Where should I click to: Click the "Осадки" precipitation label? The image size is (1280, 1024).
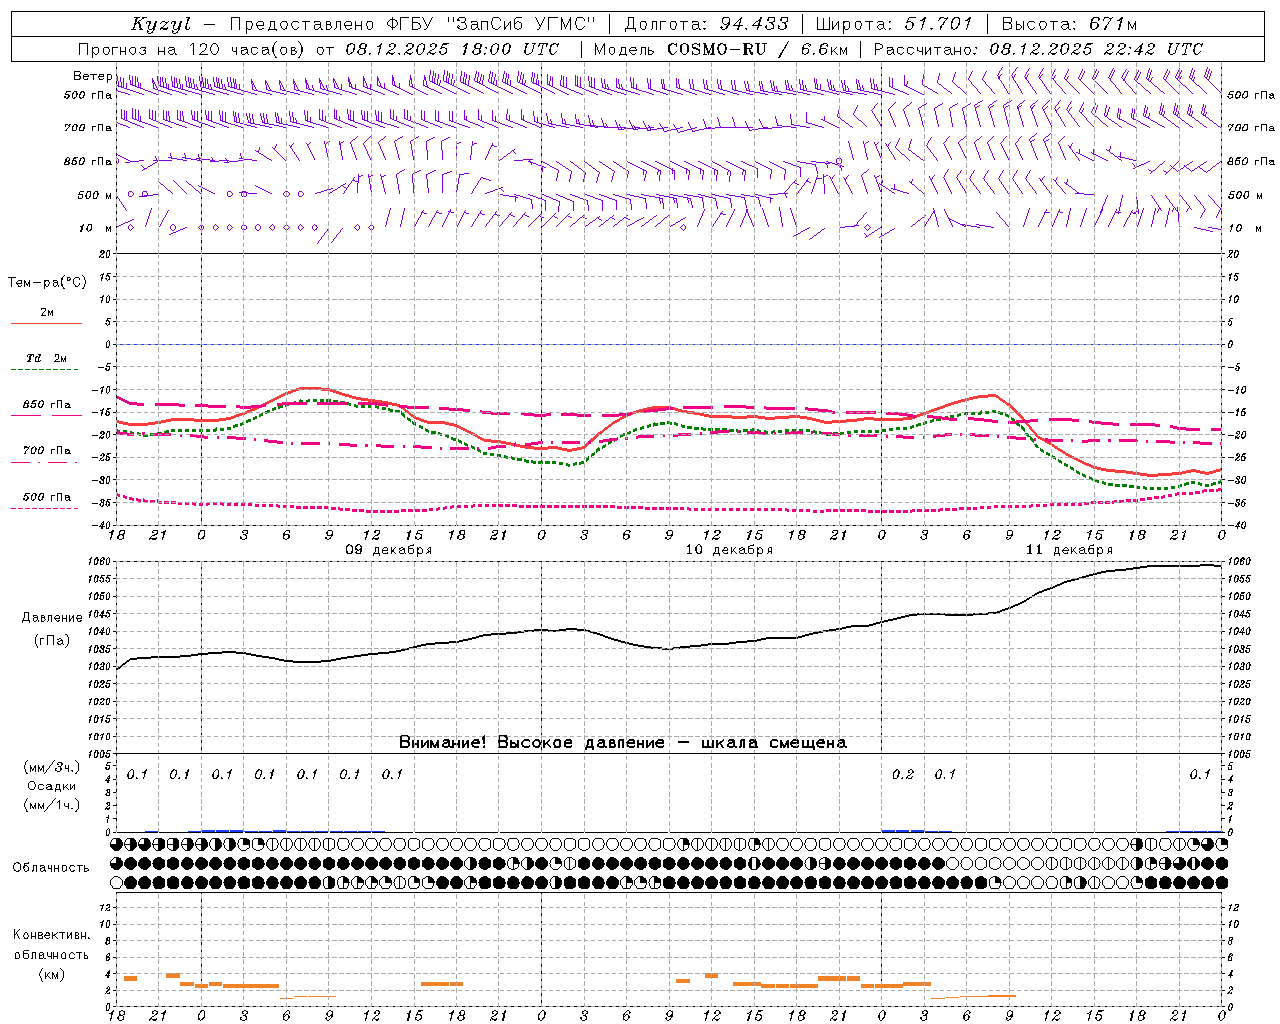tap(51, 786)
